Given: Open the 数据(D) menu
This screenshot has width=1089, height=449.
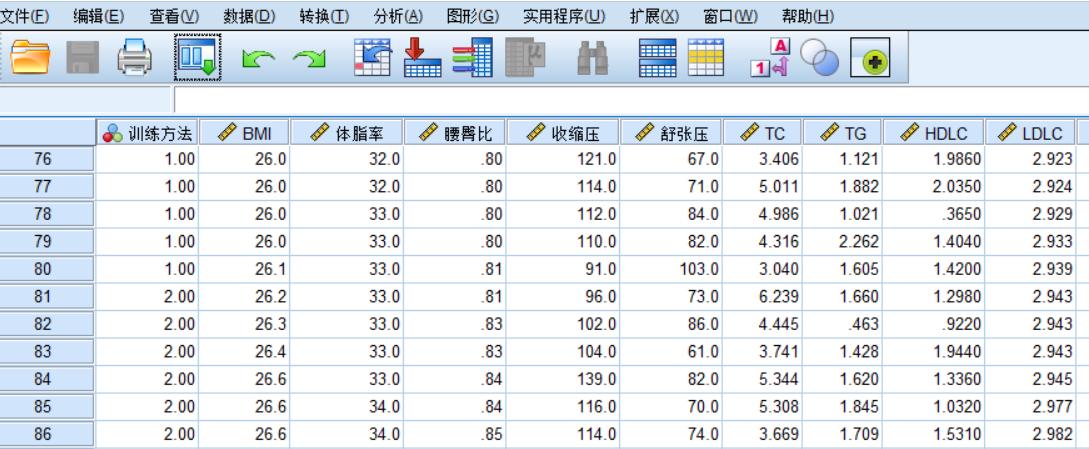Looking at the screenshot, I should 249,16.
